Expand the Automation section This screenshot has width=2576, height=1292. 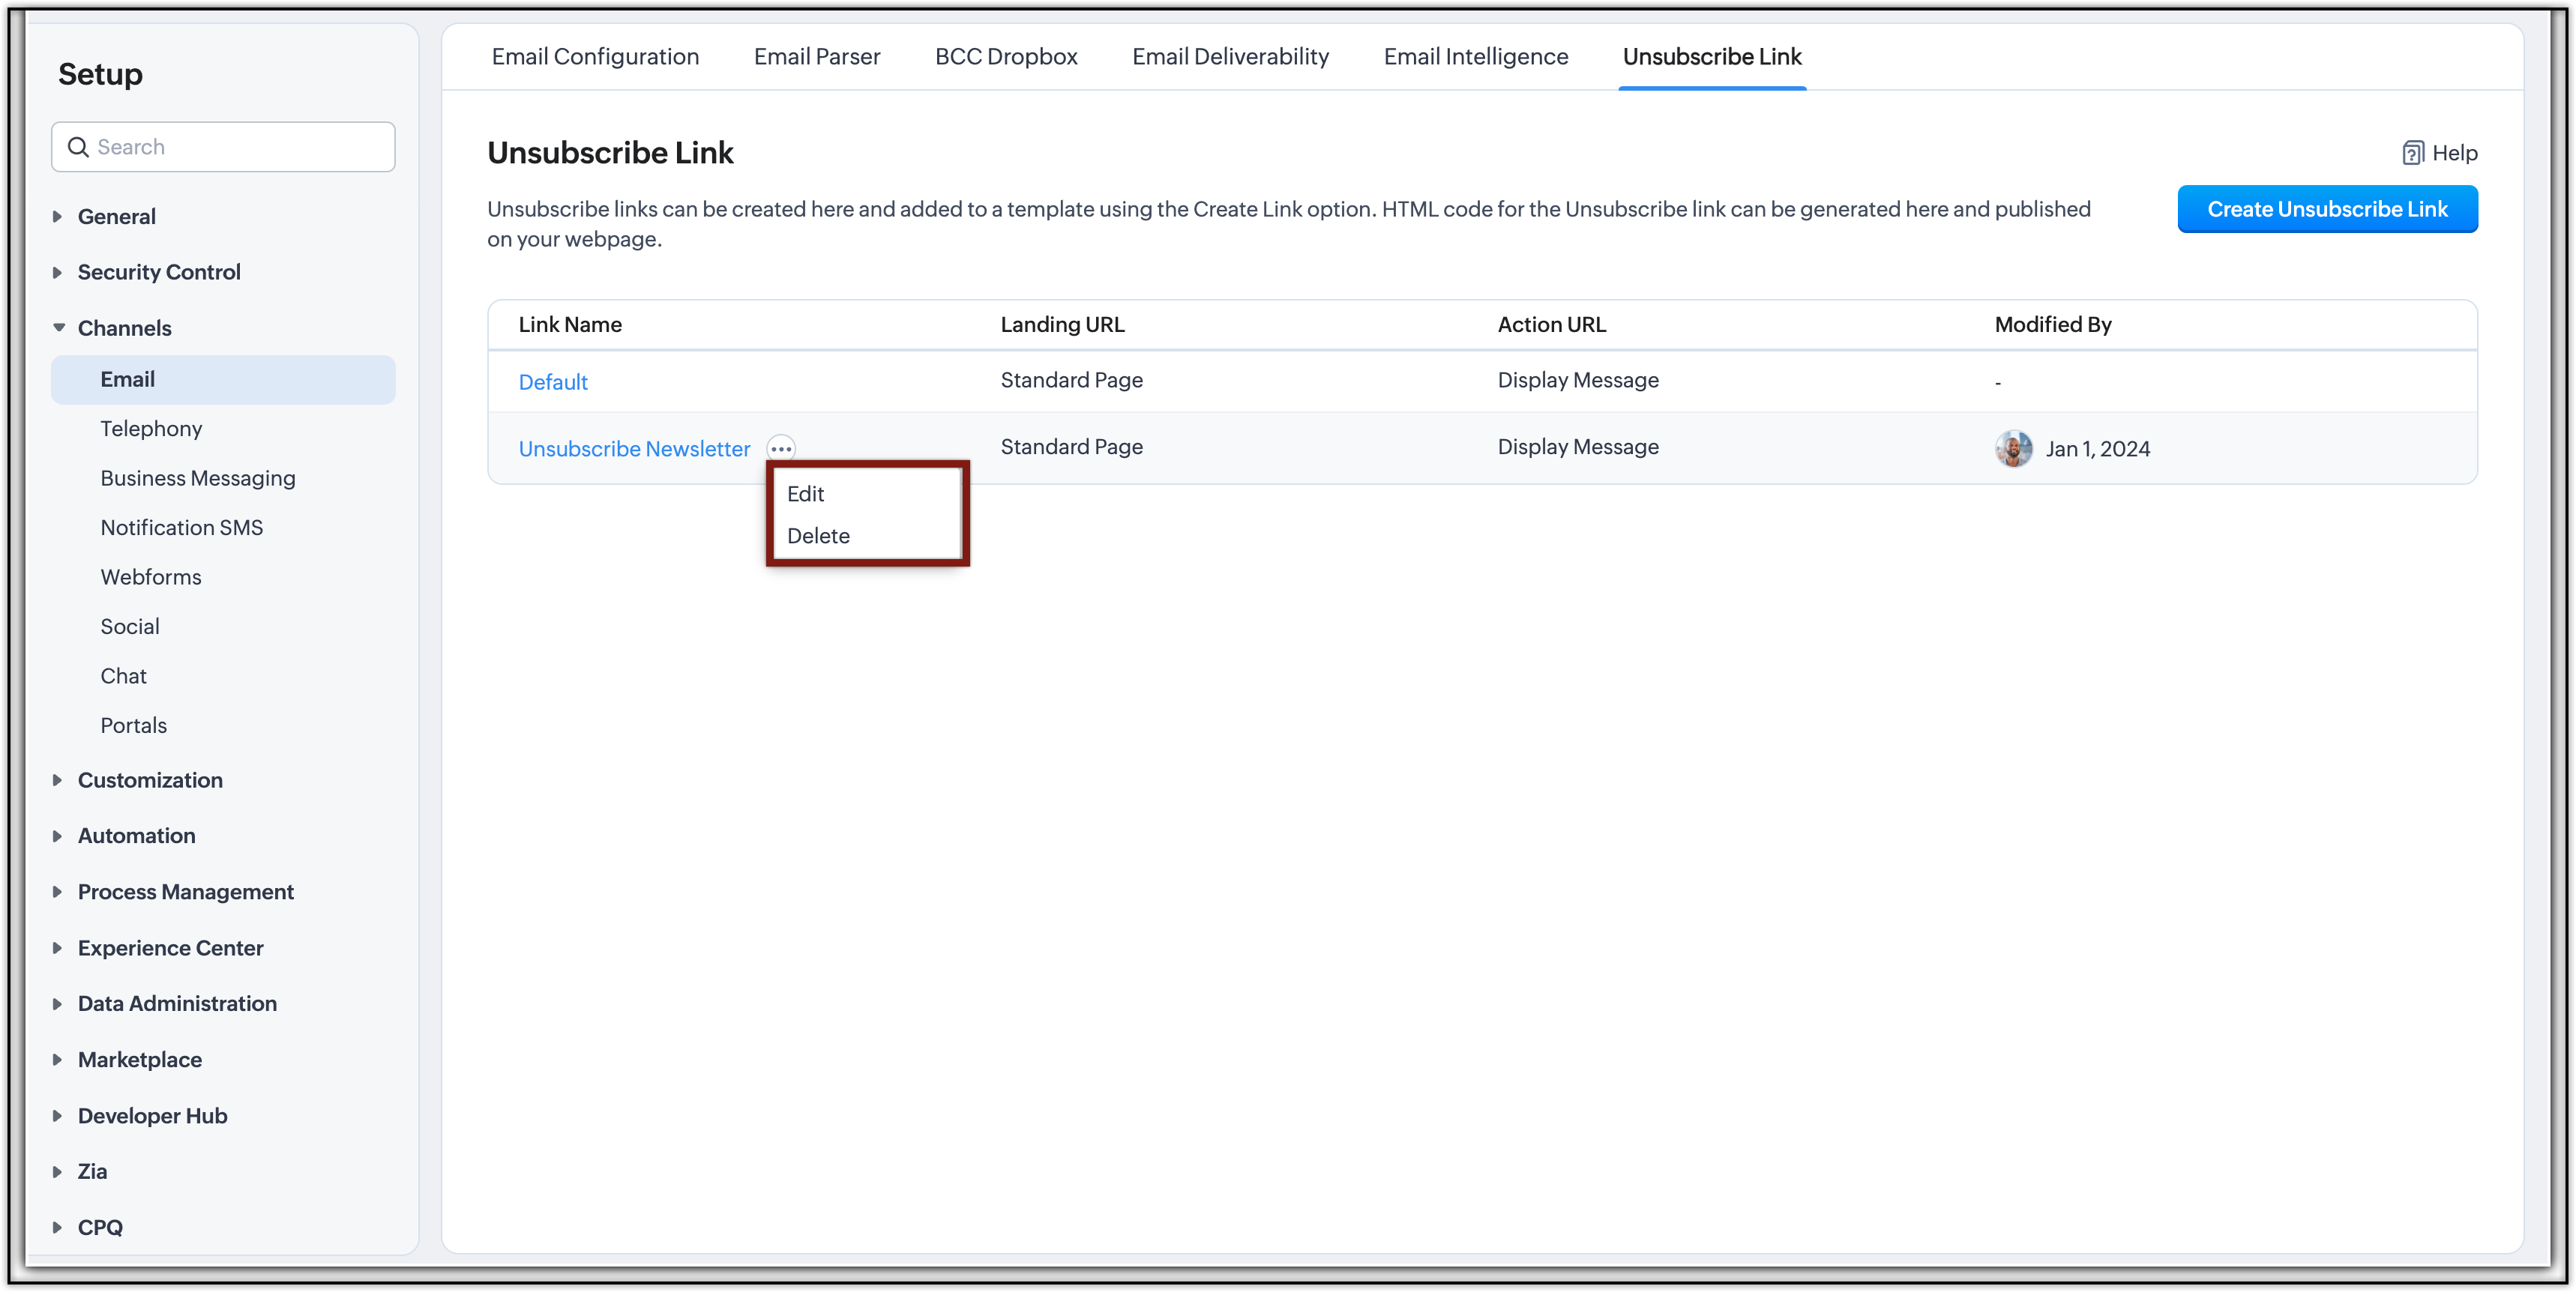57,836
